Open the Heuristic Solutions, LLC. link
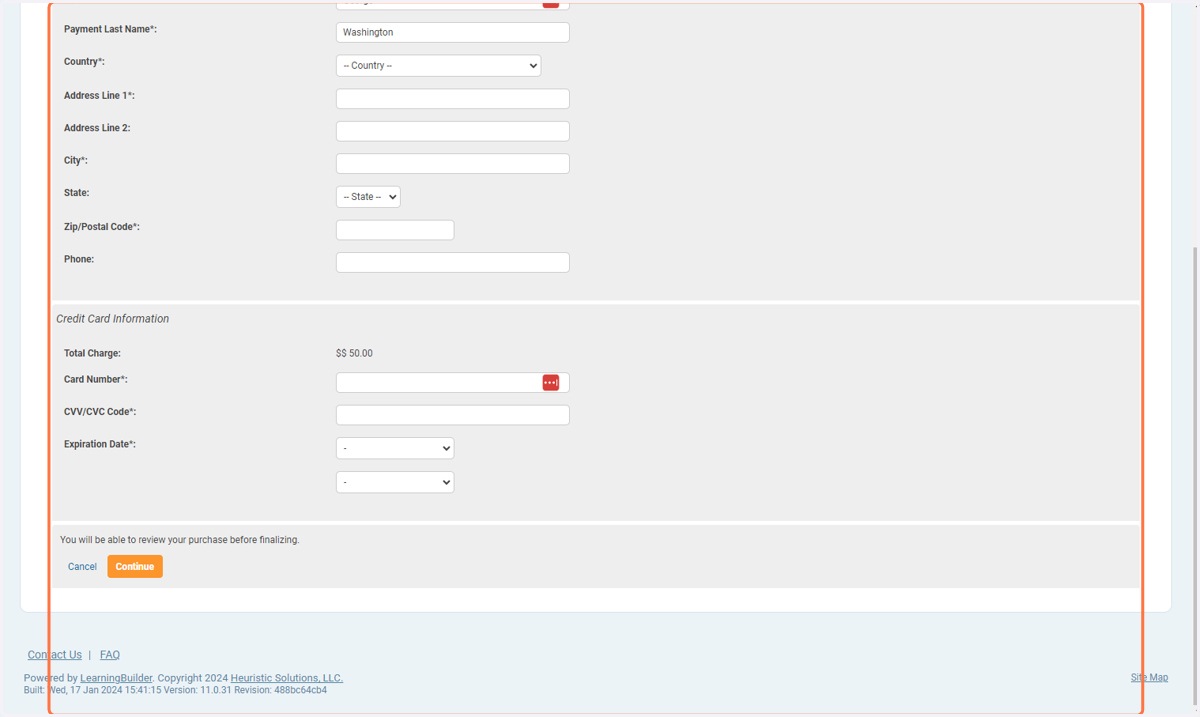 287,678
